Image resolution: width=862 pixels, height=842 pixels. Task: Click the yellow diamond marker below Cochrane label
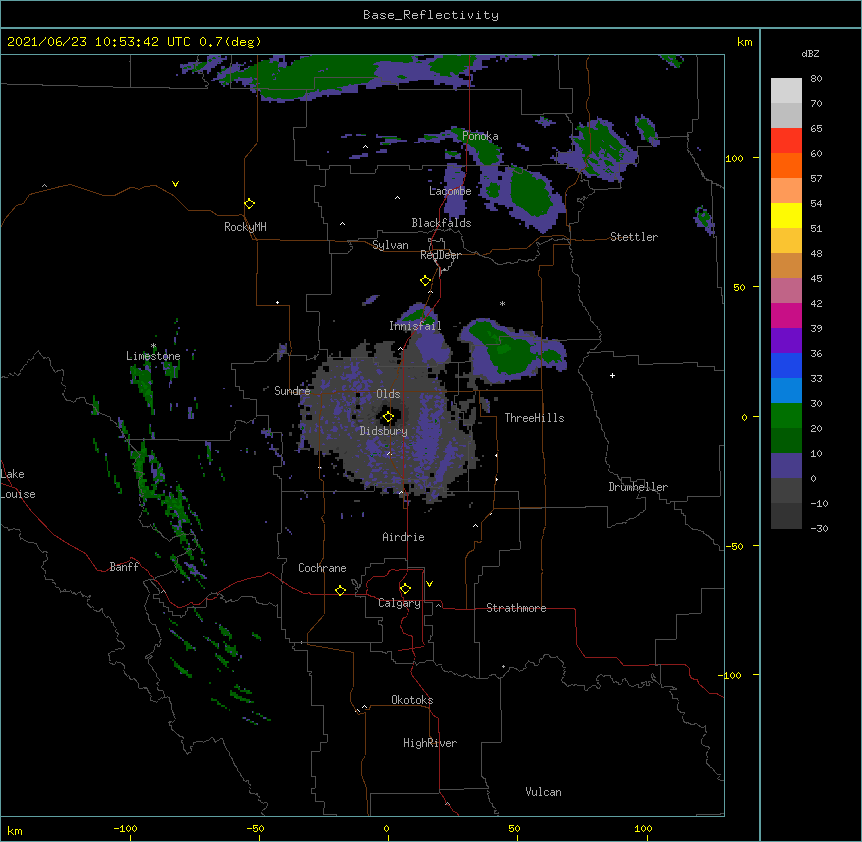(x=340, y=590)
